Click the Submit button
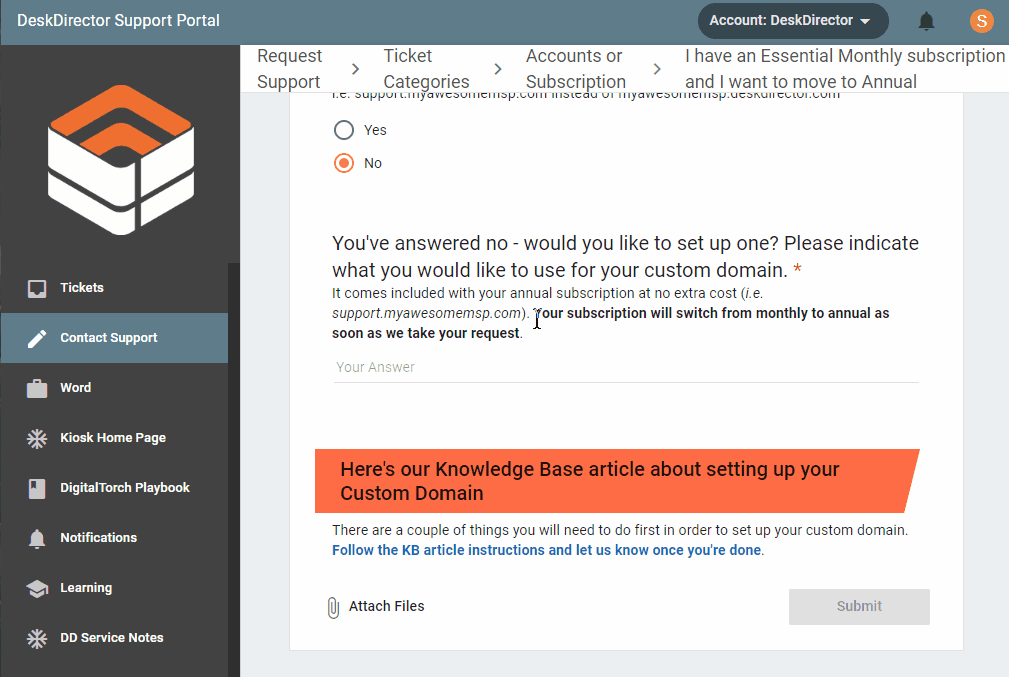 (x=859, y=607)
